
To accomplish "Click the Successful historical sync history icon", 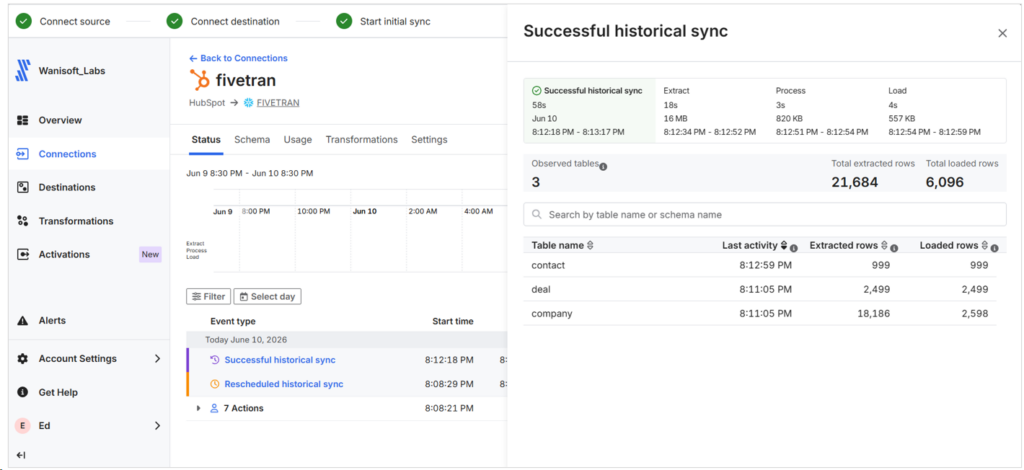I will [x=214, y=360].
